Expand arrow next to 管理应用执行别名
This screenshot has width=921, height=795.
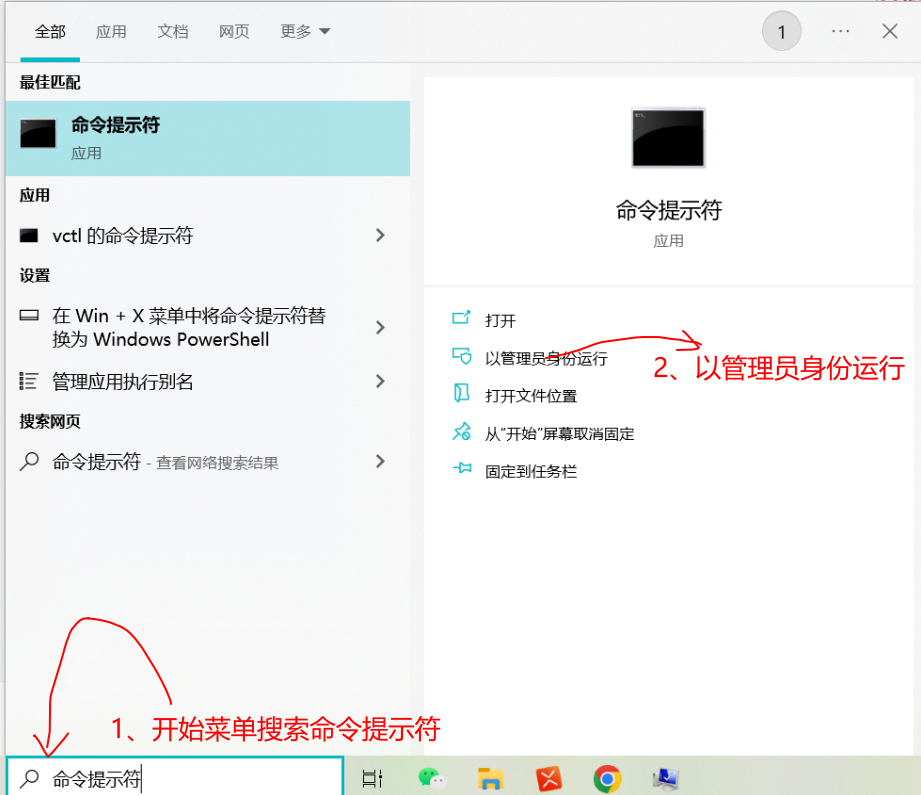(x=380, y=381)
